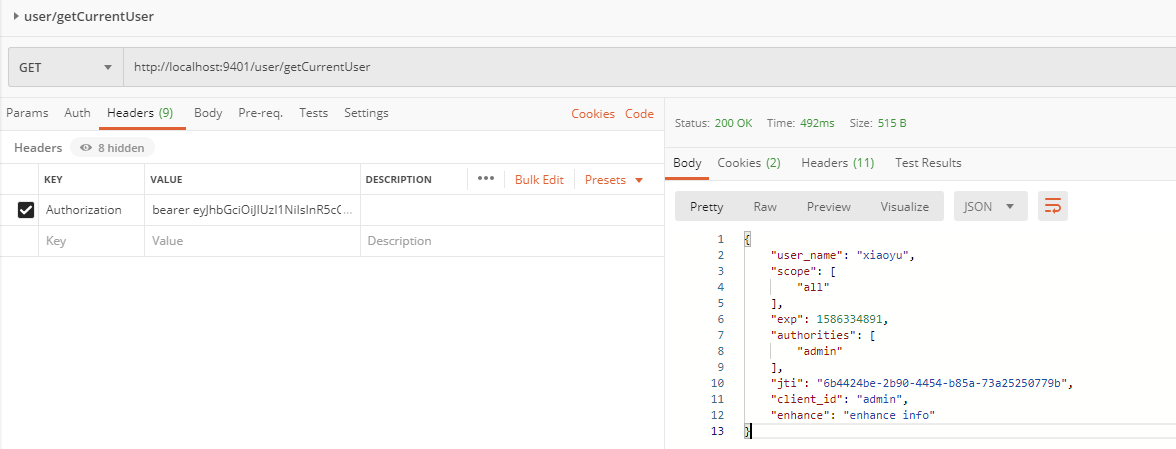Switch to the Params tab
The width and height of the screenshot is (1176, 449).
(x=27, y=113)
